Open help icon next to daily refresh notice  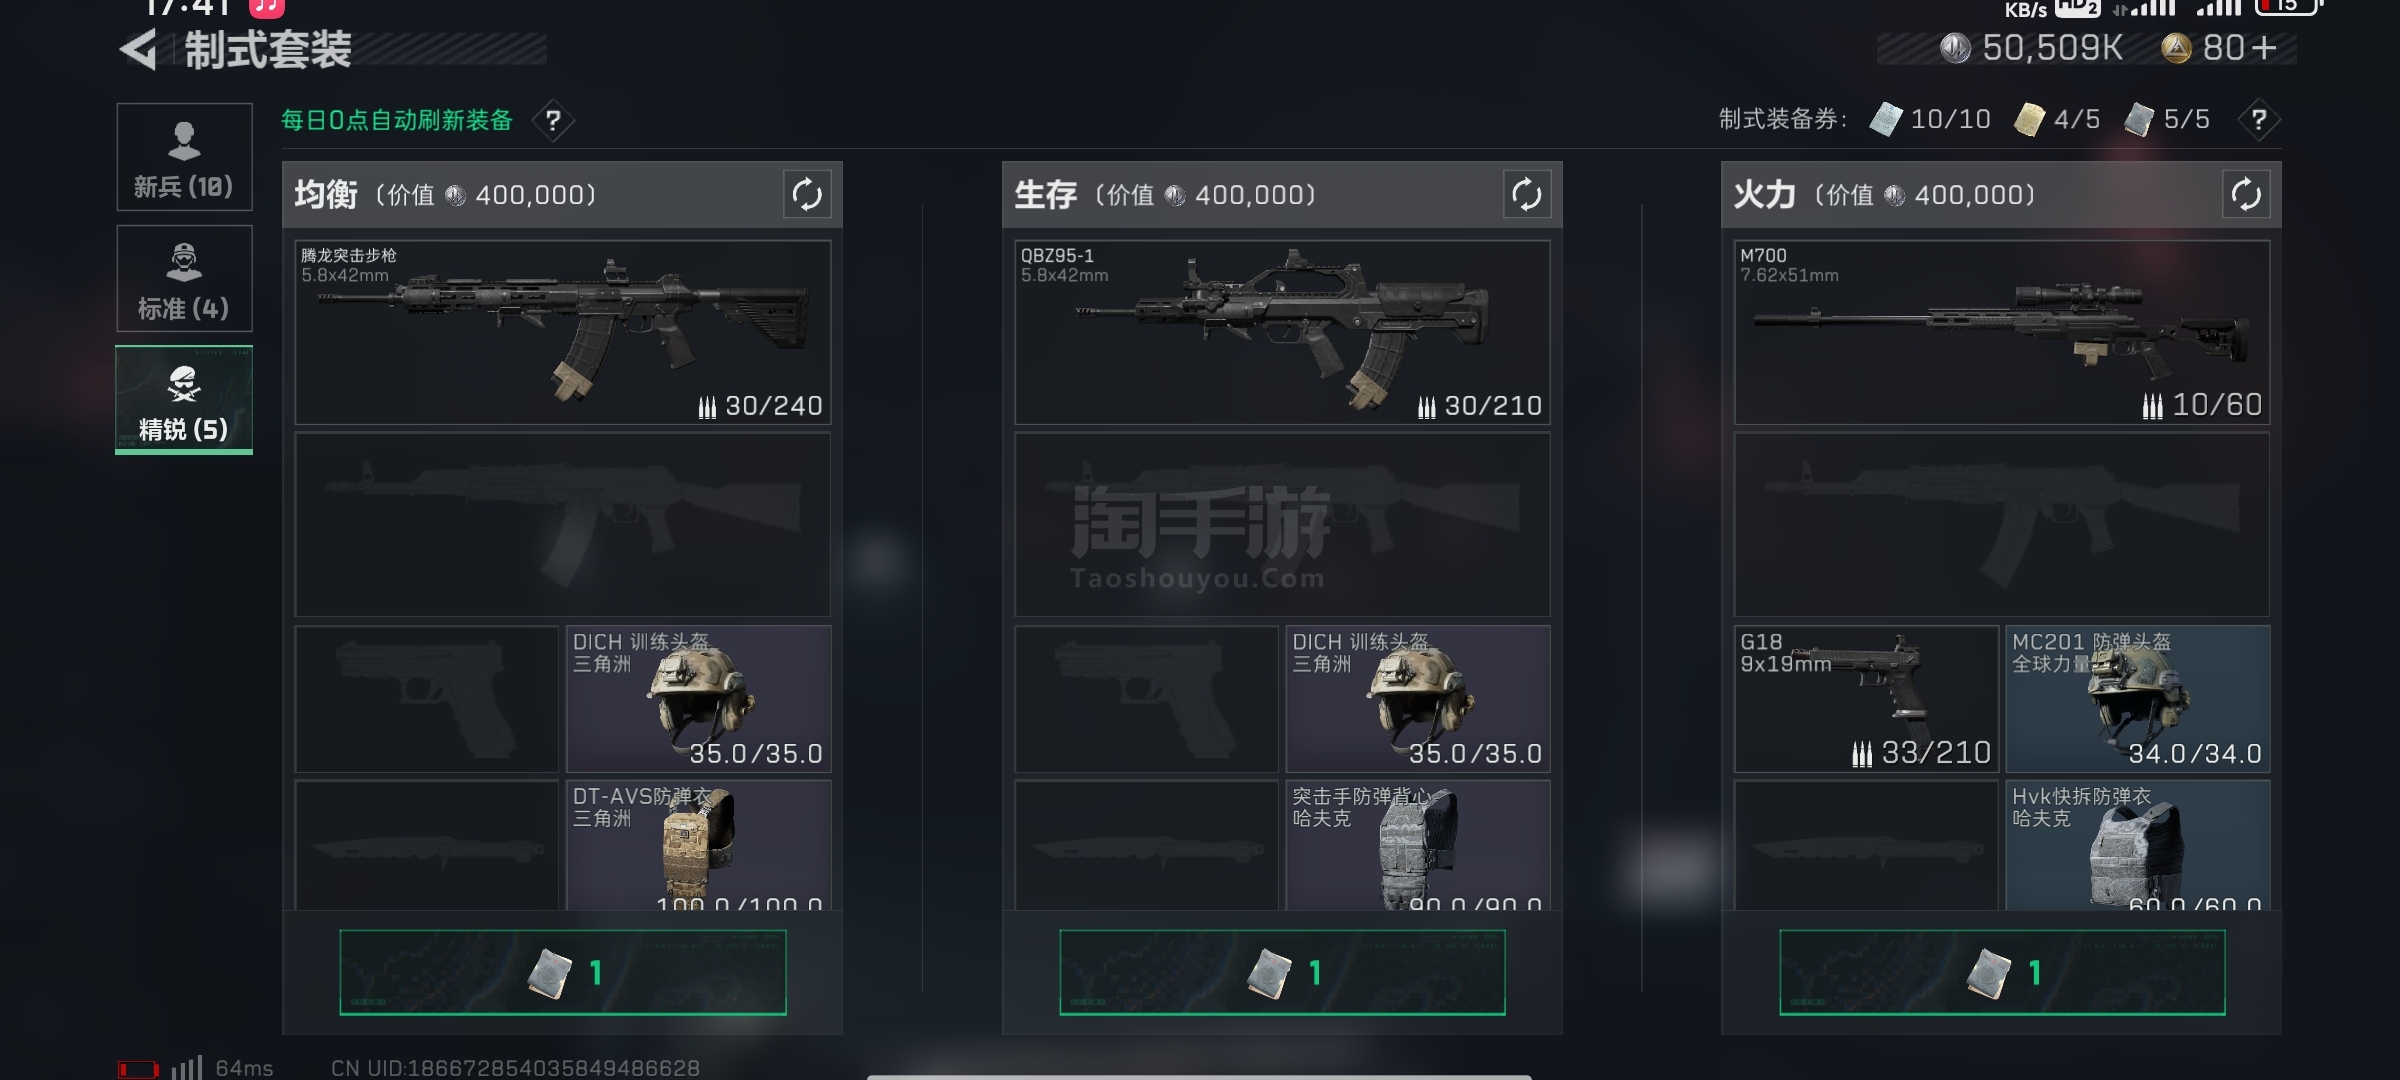point(553,121)
